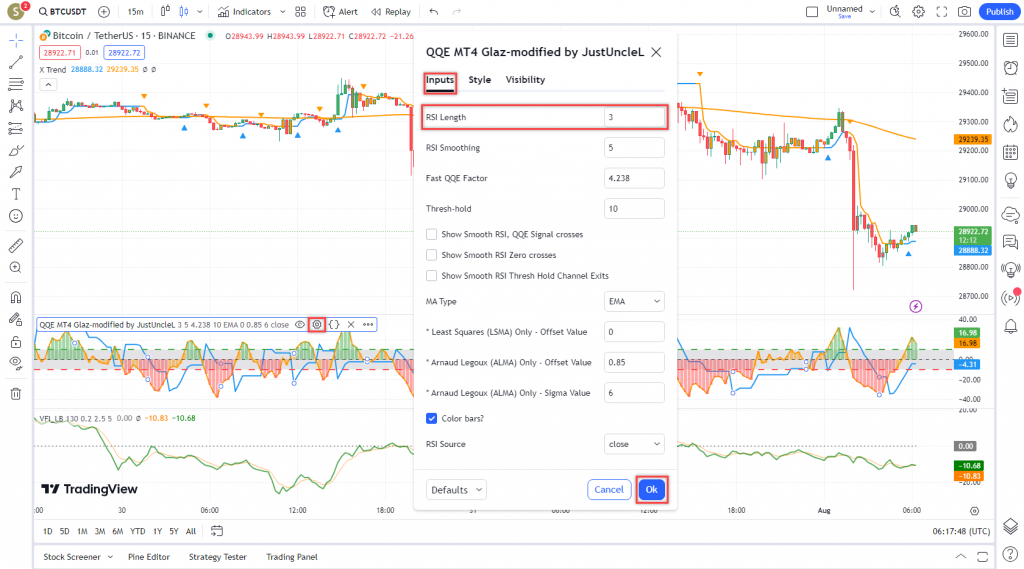Toggle lock all drawing tools

click(x=16, y=342)
